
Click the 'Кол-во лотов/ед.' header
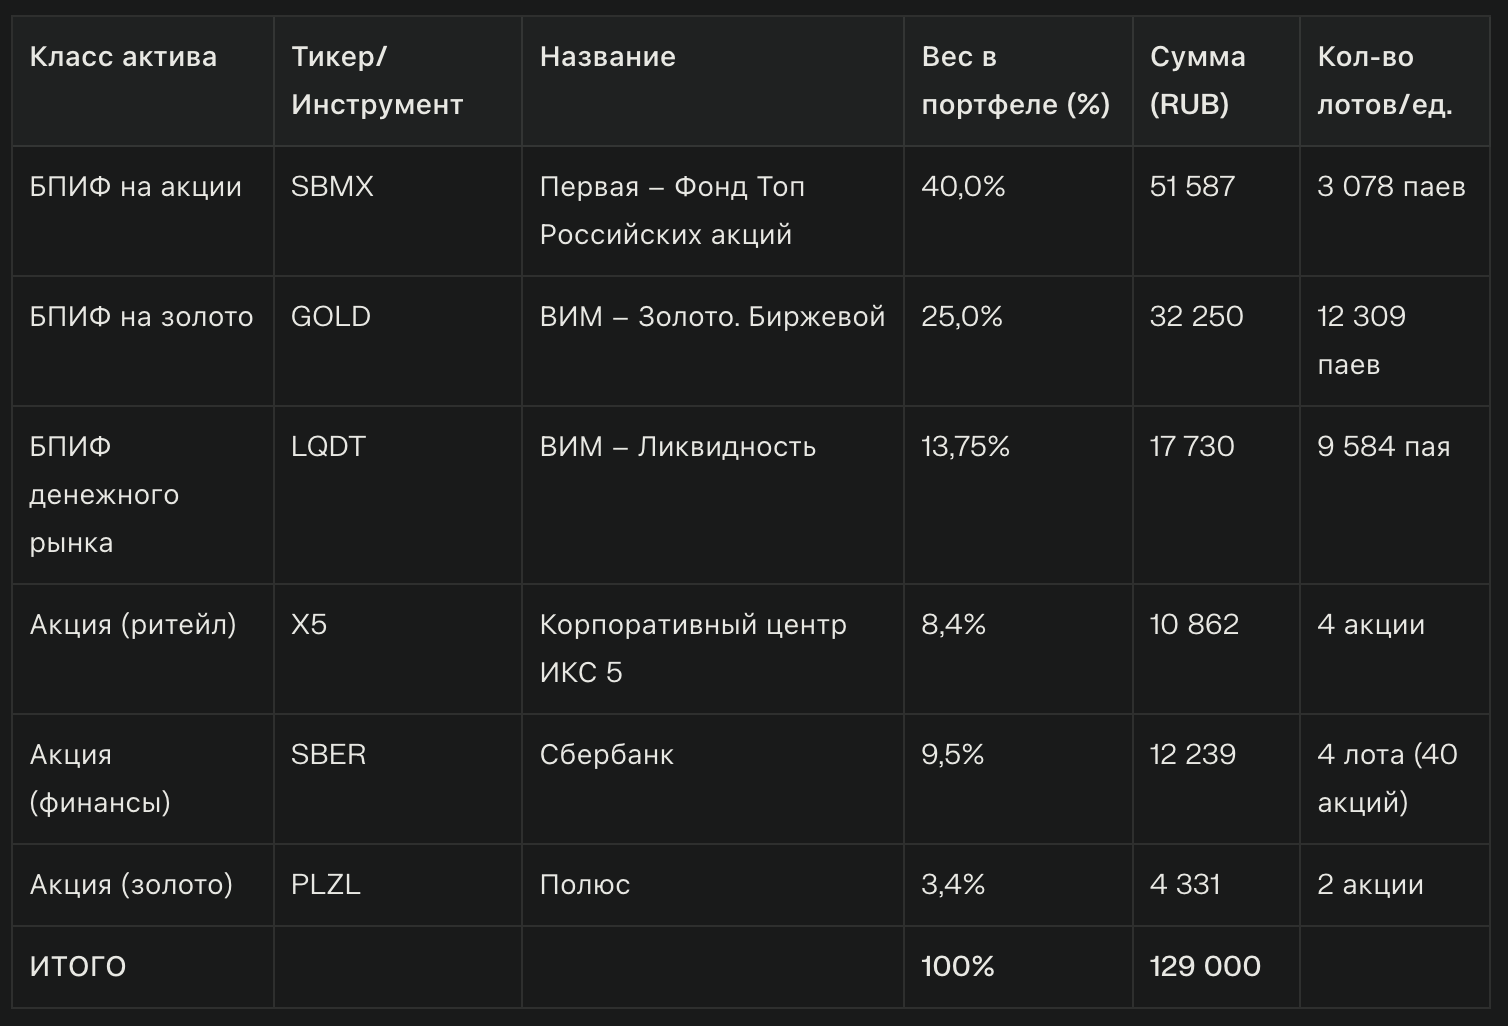coord(1385,81)
